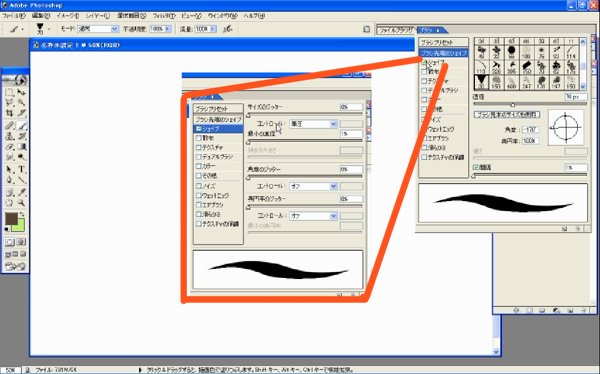Toggle テクスチャ checkbox in Brushes palette
Screen dimensions: 600x374
point(424,81)
